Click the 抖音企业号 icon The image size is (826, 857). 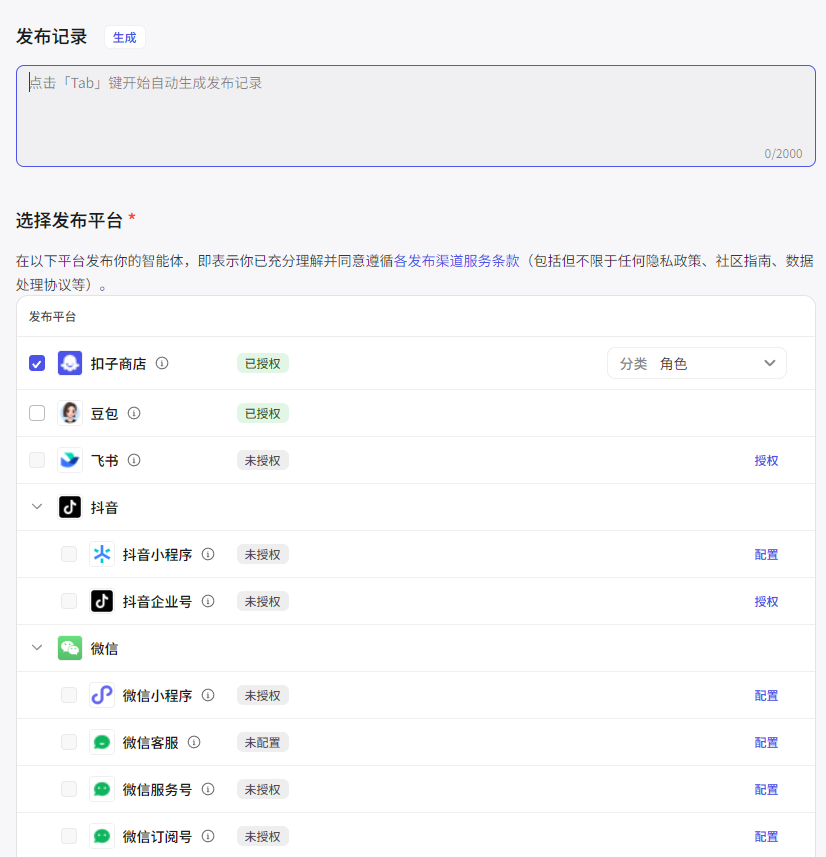(102, 601)
